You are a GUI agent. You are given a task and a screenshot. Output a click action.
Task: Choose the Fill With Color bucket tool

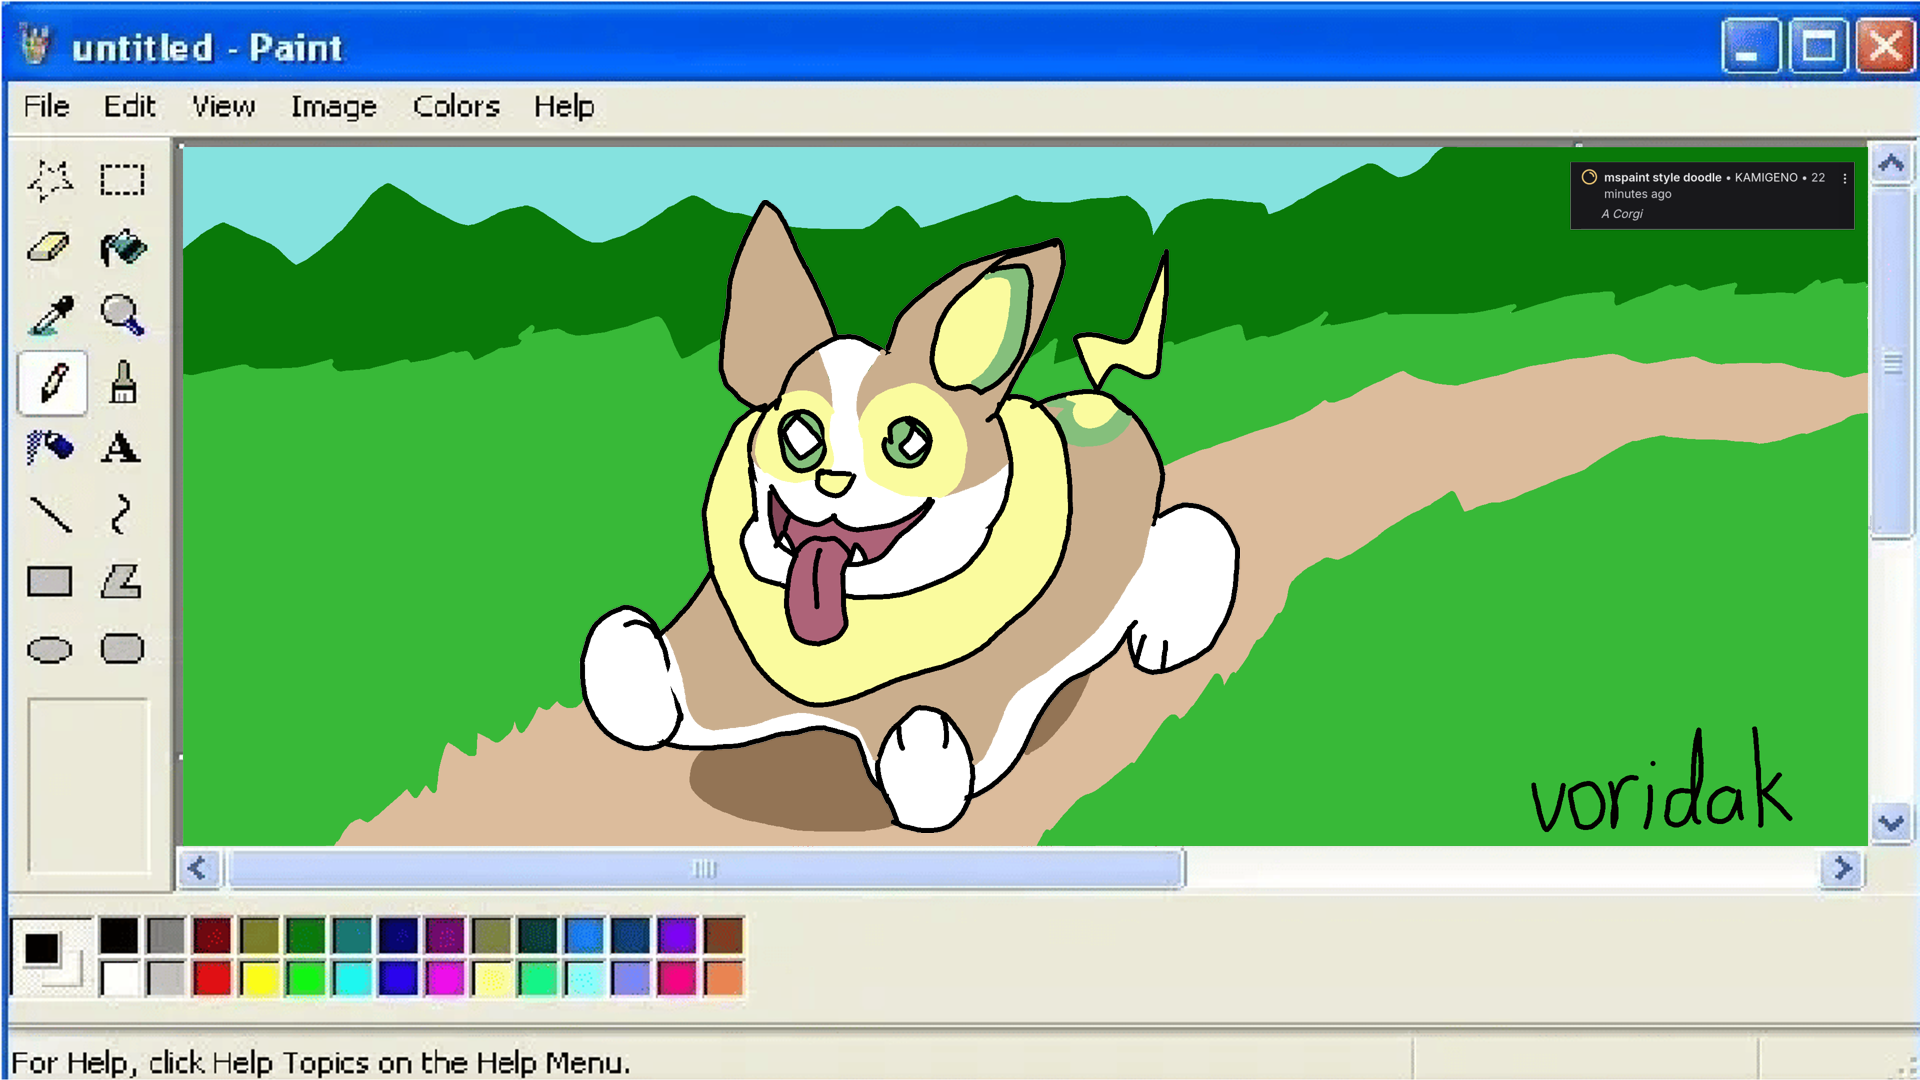point(122,248)
